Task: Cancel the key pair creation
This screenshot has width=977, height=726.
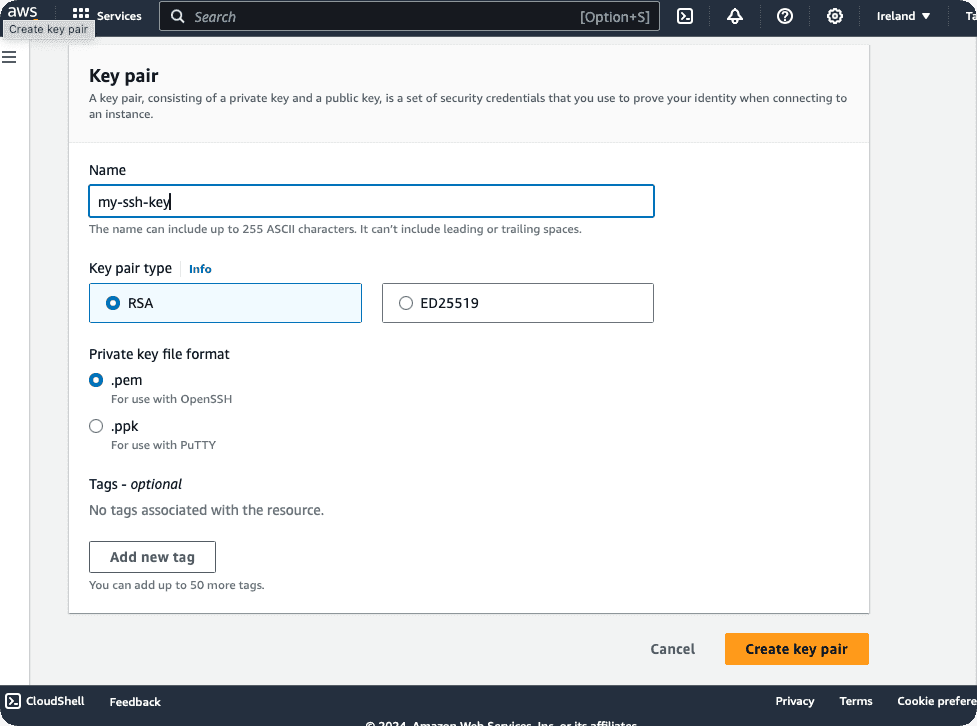Action: [672, 649]
